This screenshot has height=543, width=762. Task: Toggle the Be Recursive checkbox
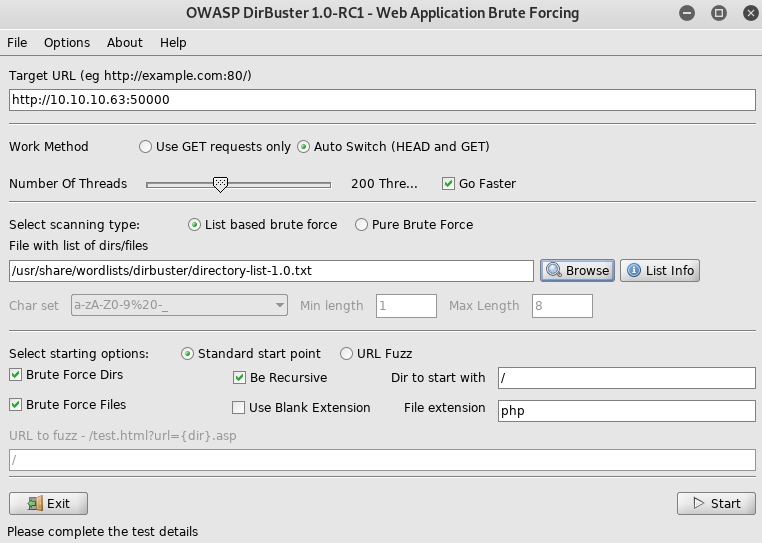pyautogui.click(x=239, y=378)
